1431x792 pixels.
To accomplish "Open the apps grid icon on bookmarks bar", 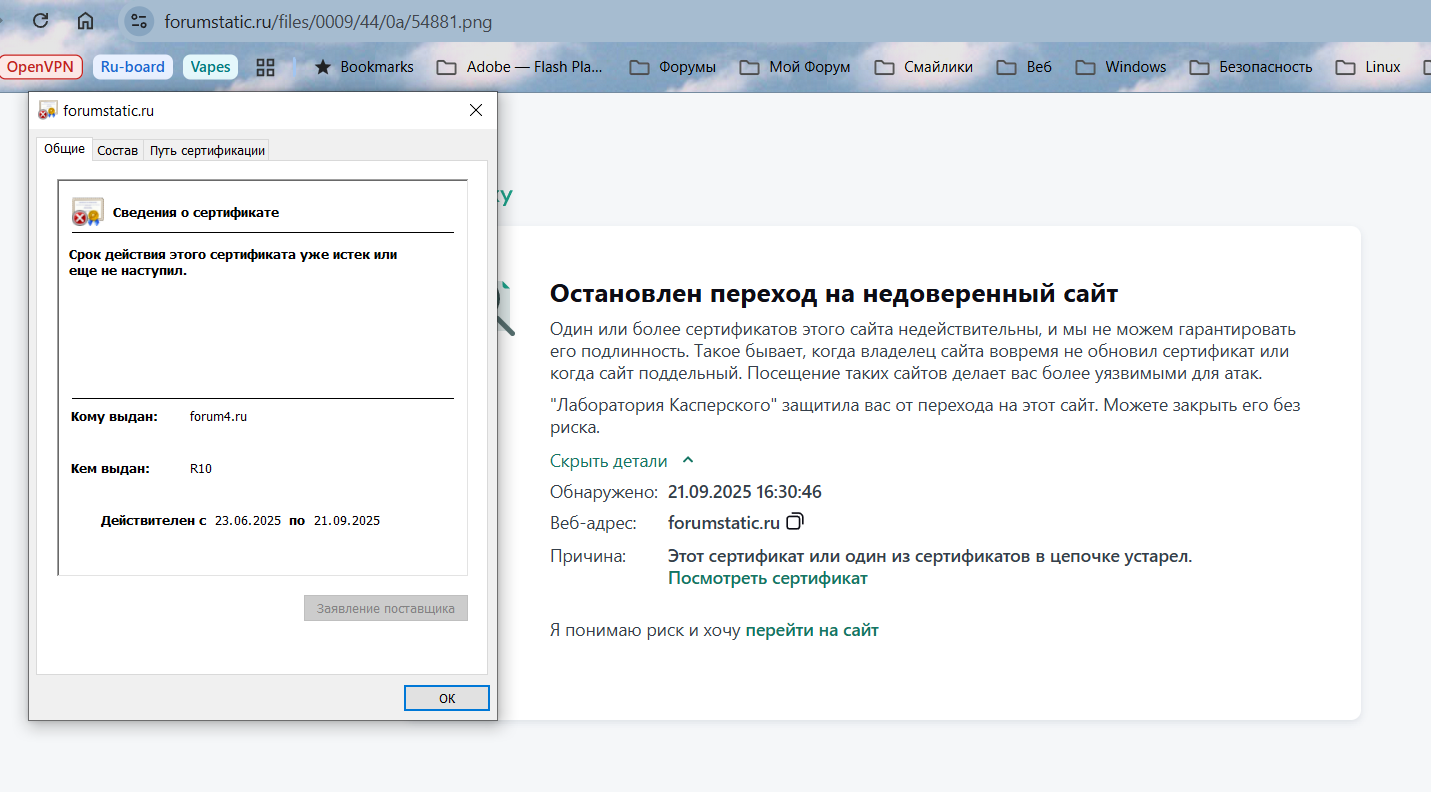I will (x=265, y=66).
